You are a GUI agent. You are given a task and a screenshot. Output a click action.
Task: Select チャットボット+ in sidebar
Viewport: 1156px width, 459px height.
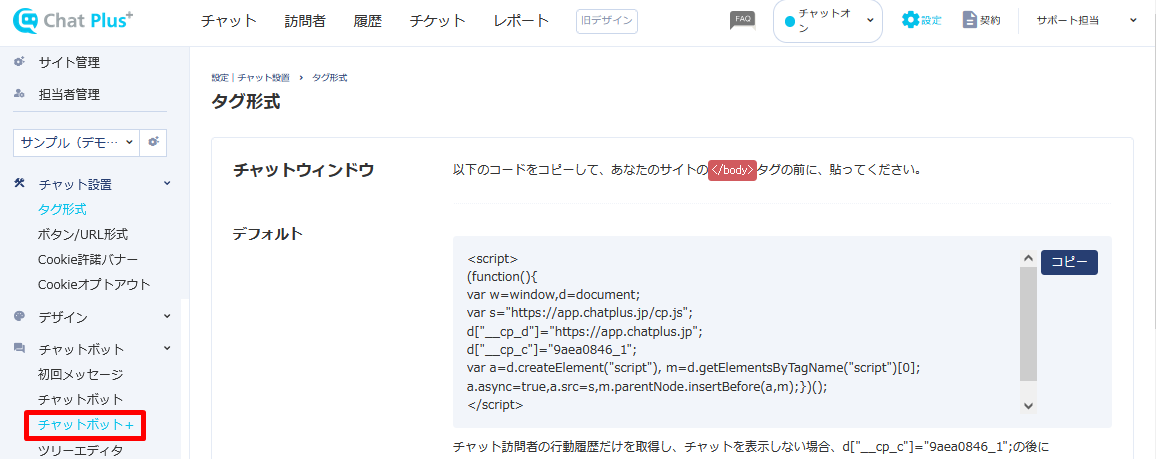click(x=86, y=425)
